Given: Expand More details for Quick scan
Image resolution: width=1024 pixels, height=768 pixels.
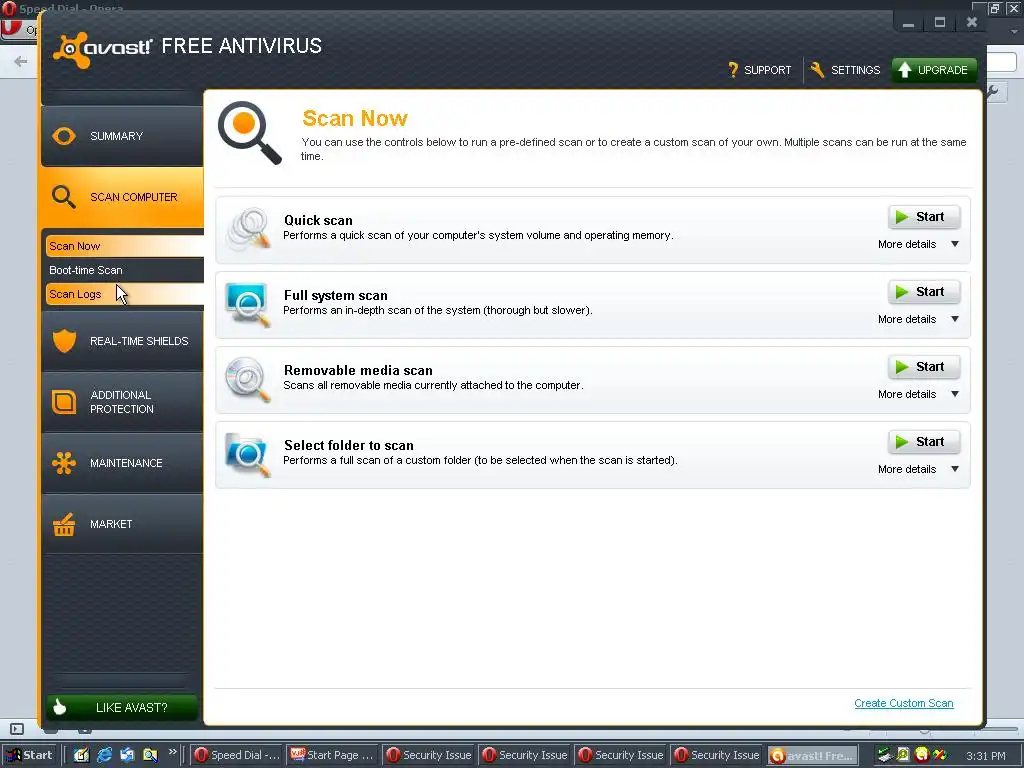Looking at the screenshot, I should [x=918, y=244].
